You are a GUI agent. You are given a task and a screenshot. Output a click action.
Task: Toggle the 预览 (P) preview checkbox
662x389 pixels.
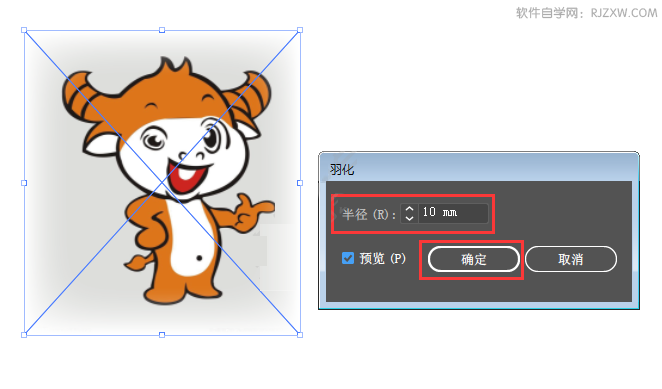(x=347, y=258)
